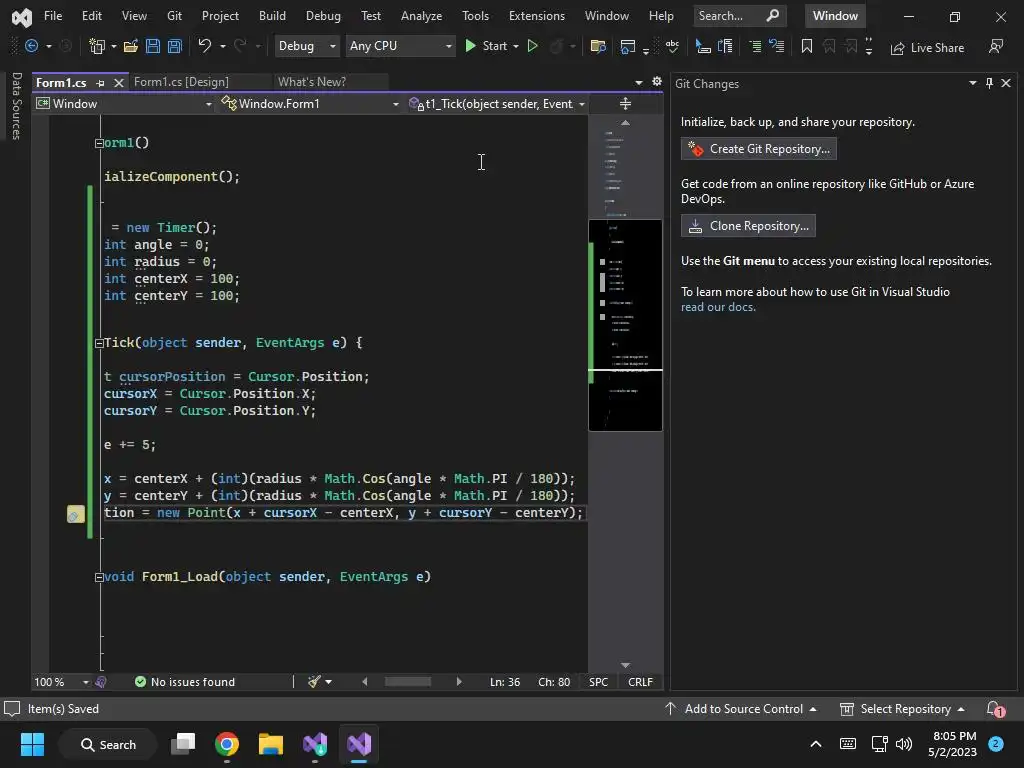
Task: Click the Undo arrow icon
Action: click(204, 46)
